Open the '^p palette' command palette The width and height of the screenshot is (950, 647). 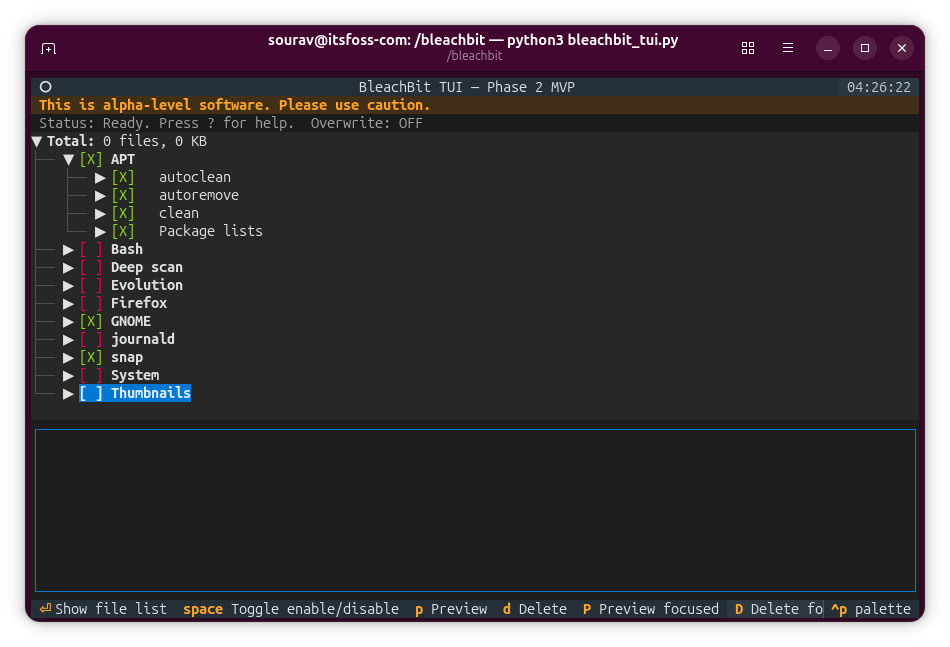871,609
